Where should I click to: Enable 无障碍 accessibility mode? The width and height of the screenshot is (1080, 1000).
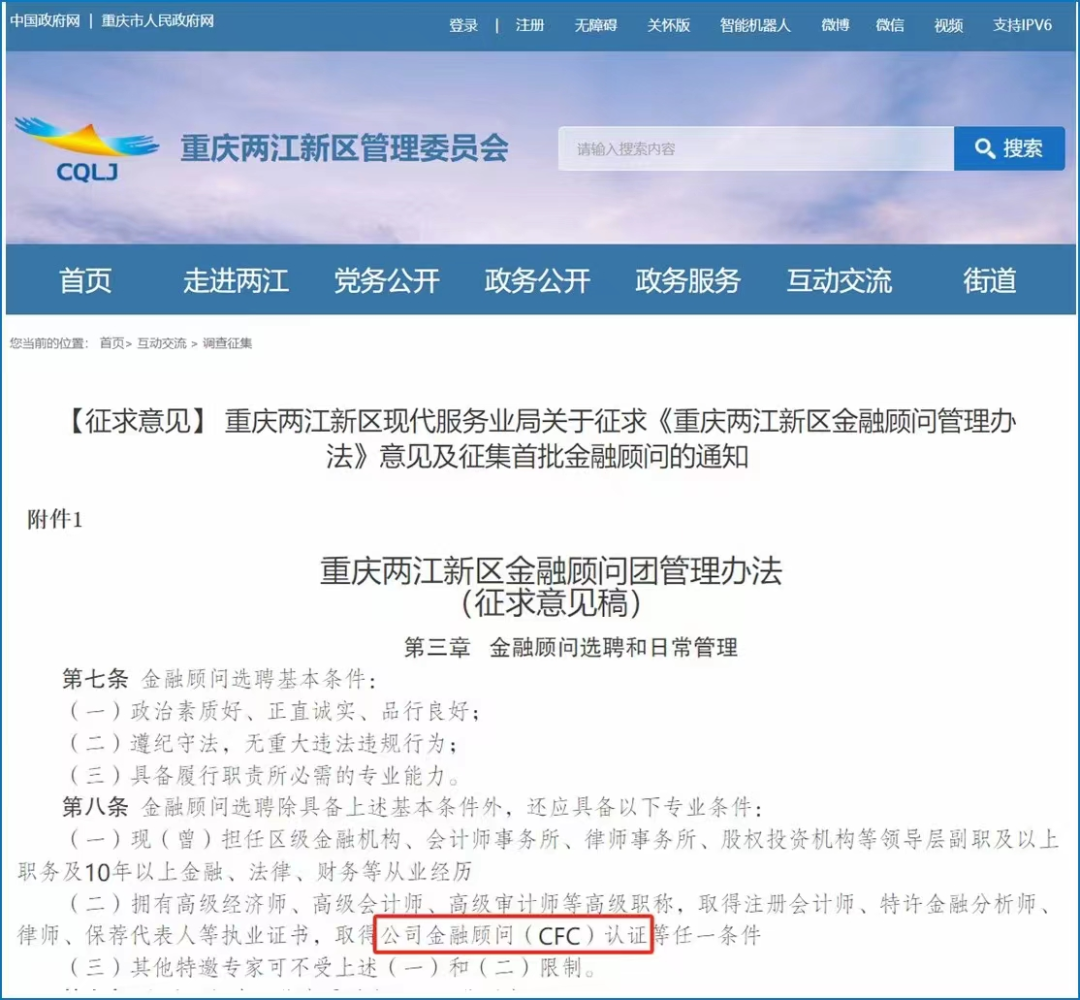[596, 25]
